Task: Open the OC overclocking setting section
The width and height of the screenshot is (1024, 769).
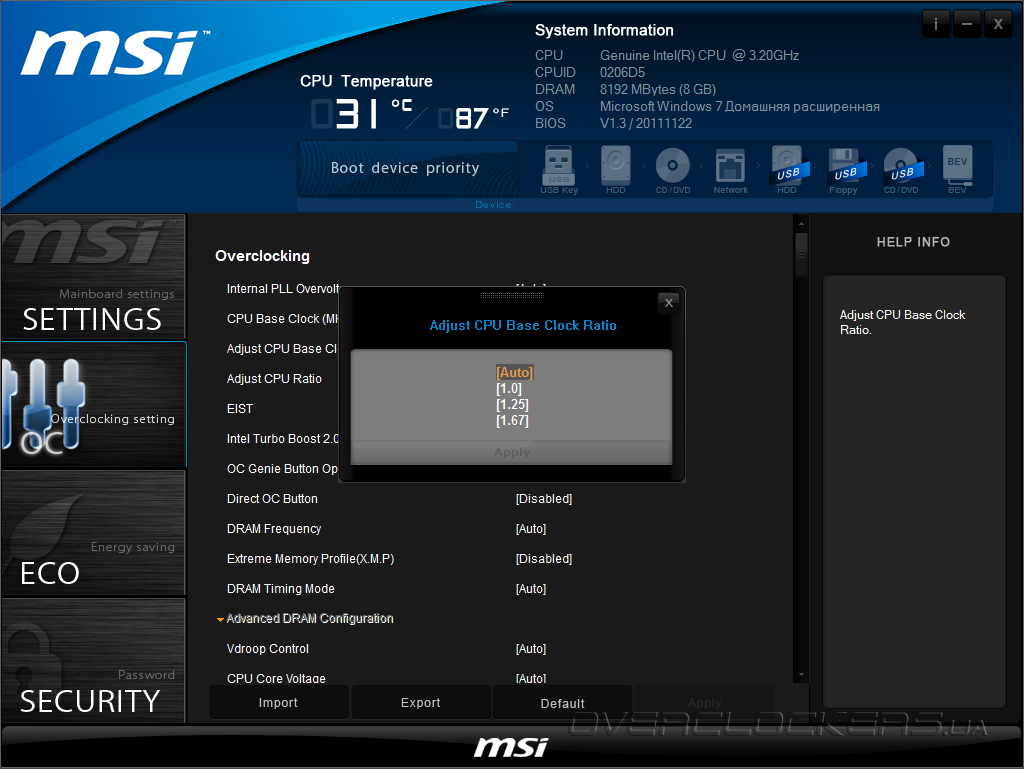Action: 93,404
